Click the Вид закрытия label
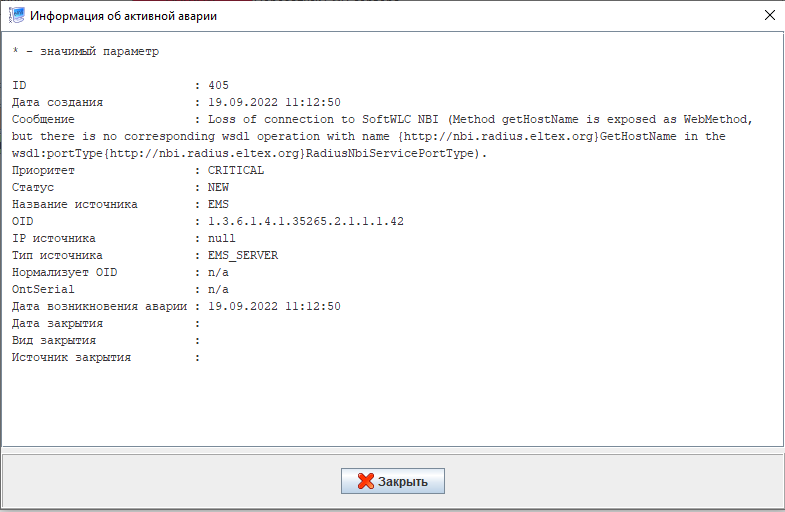785x512 pixels. (x=54, y=340)
